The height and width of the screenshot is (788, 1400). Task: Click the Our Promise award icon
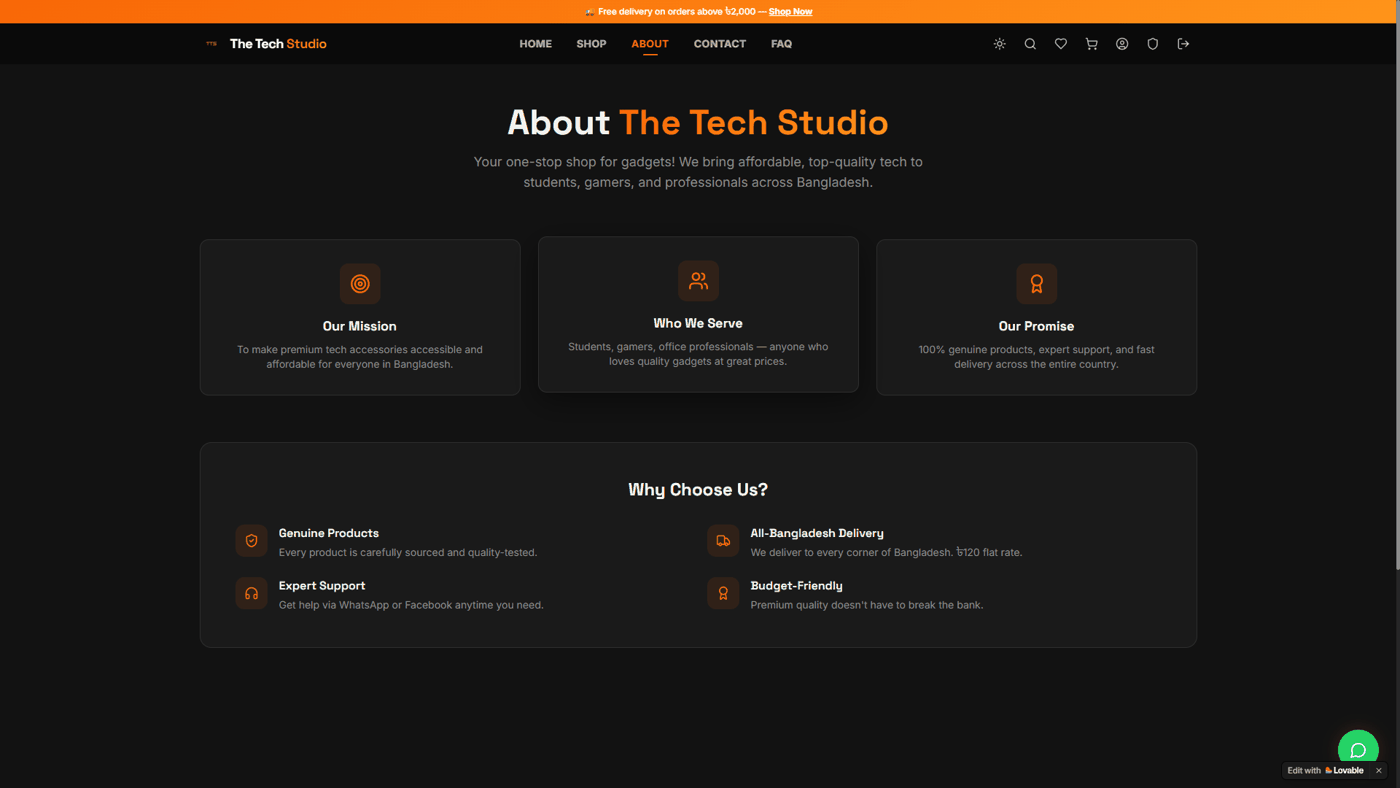1036,284
